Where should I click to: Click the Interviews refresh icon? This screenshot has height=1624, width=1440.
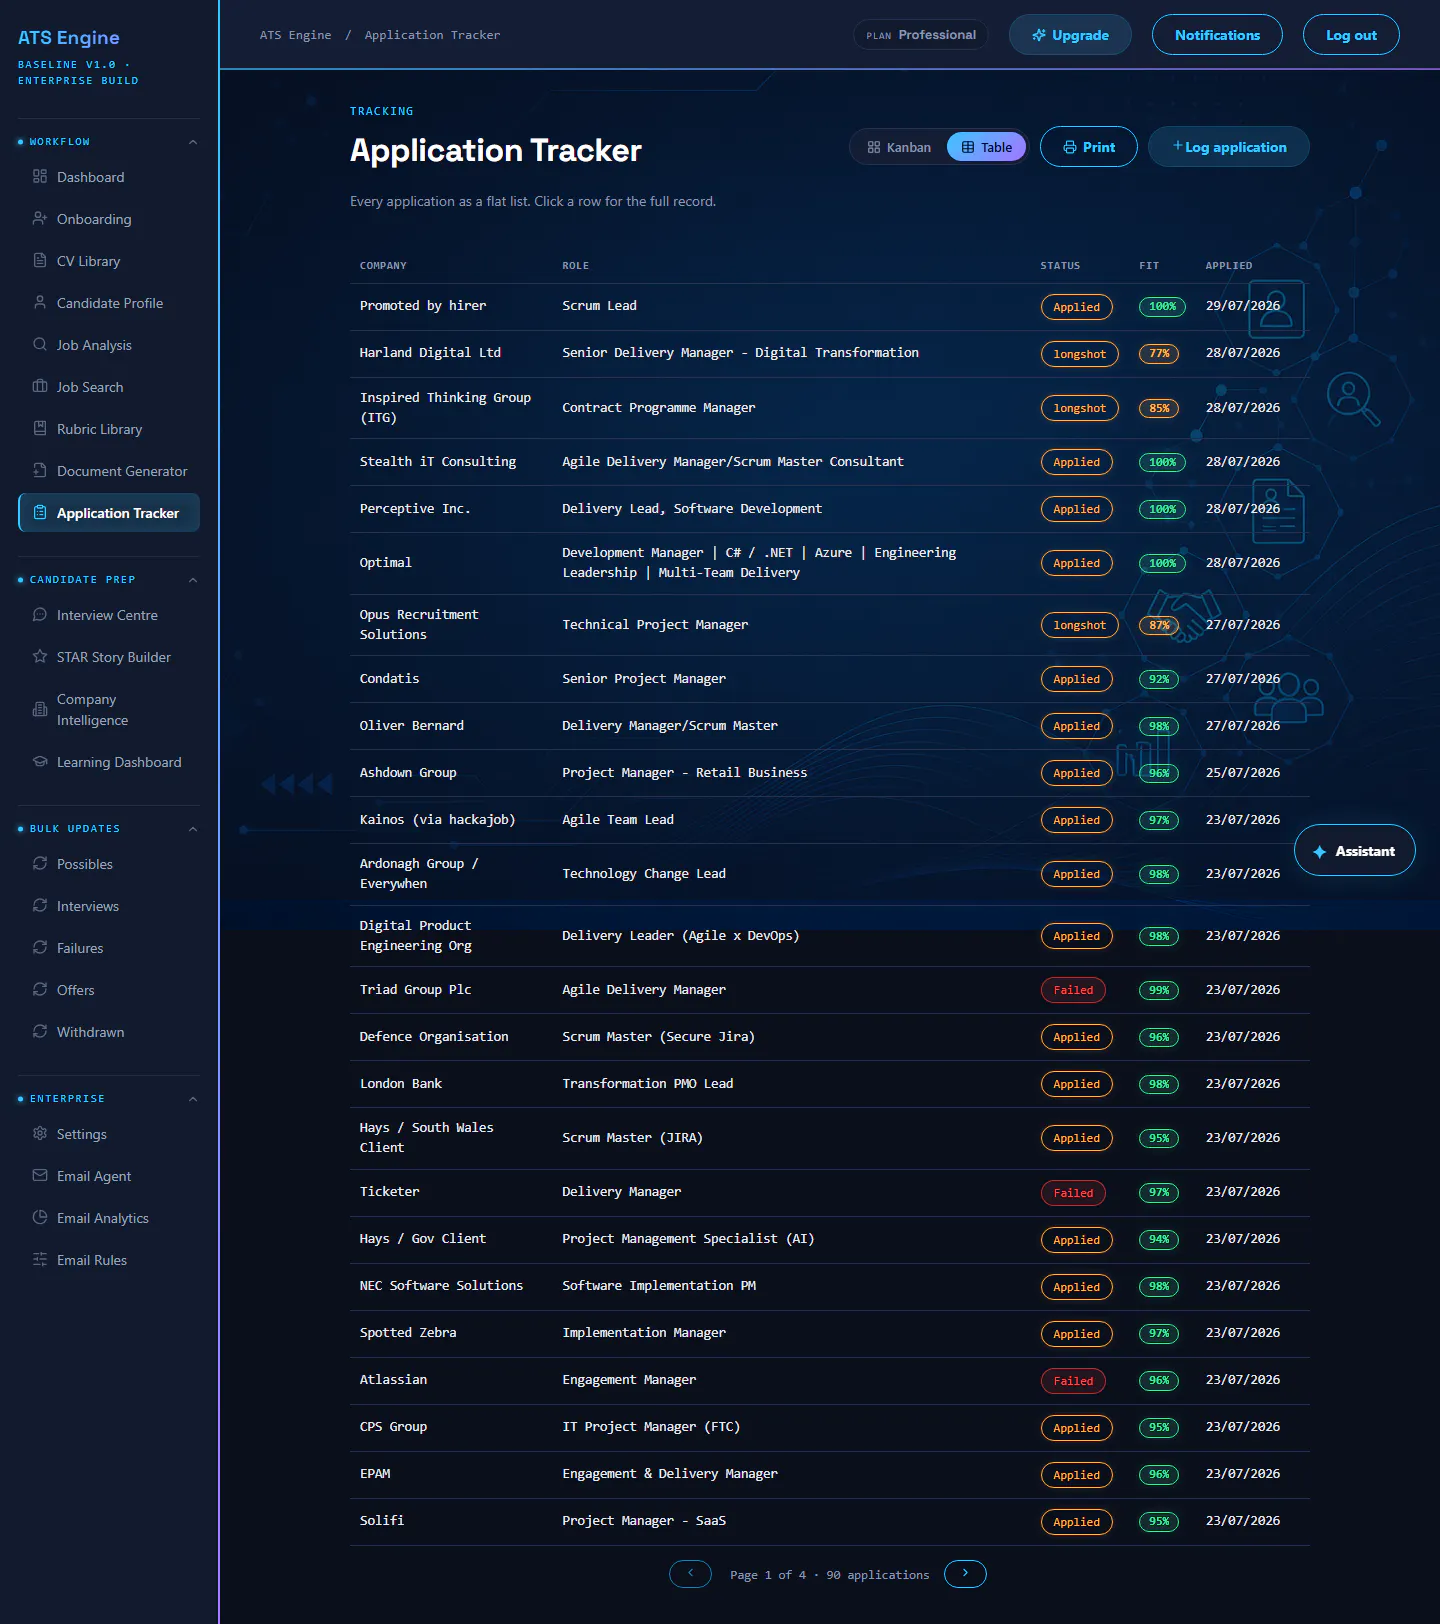click(40, 906)
